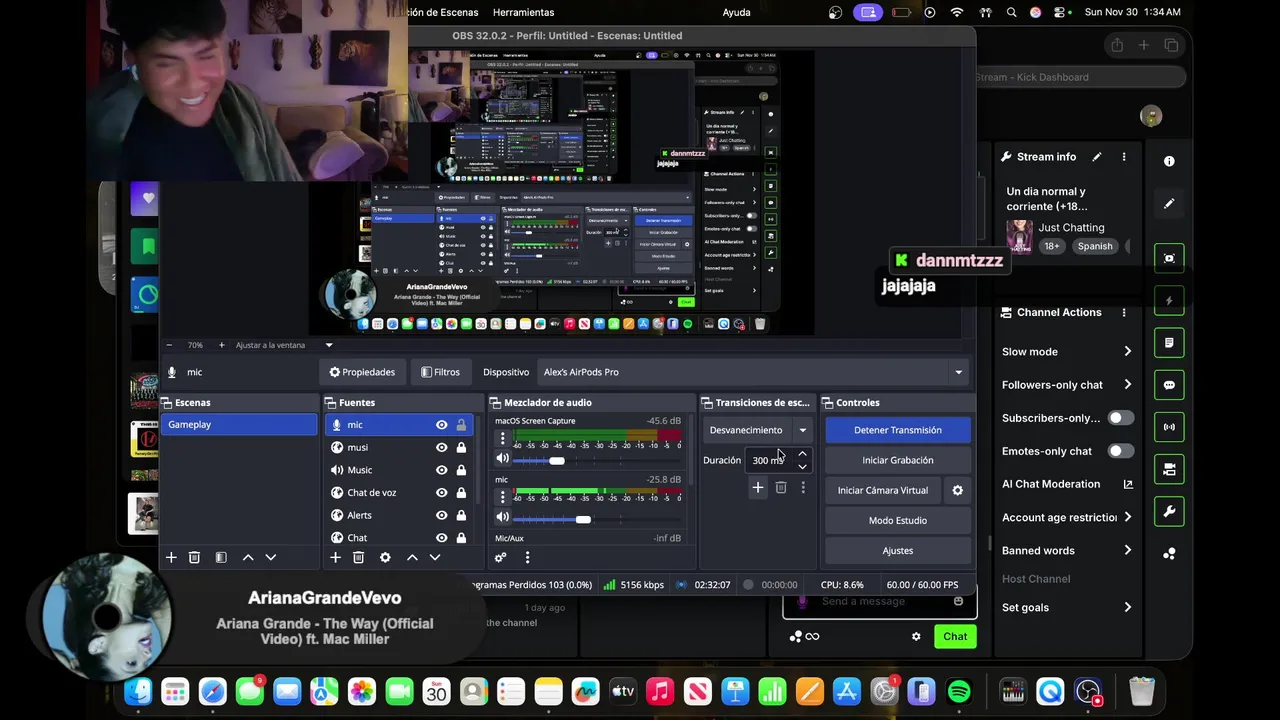Open the Stream info three-dot menu

[1124, 157]
